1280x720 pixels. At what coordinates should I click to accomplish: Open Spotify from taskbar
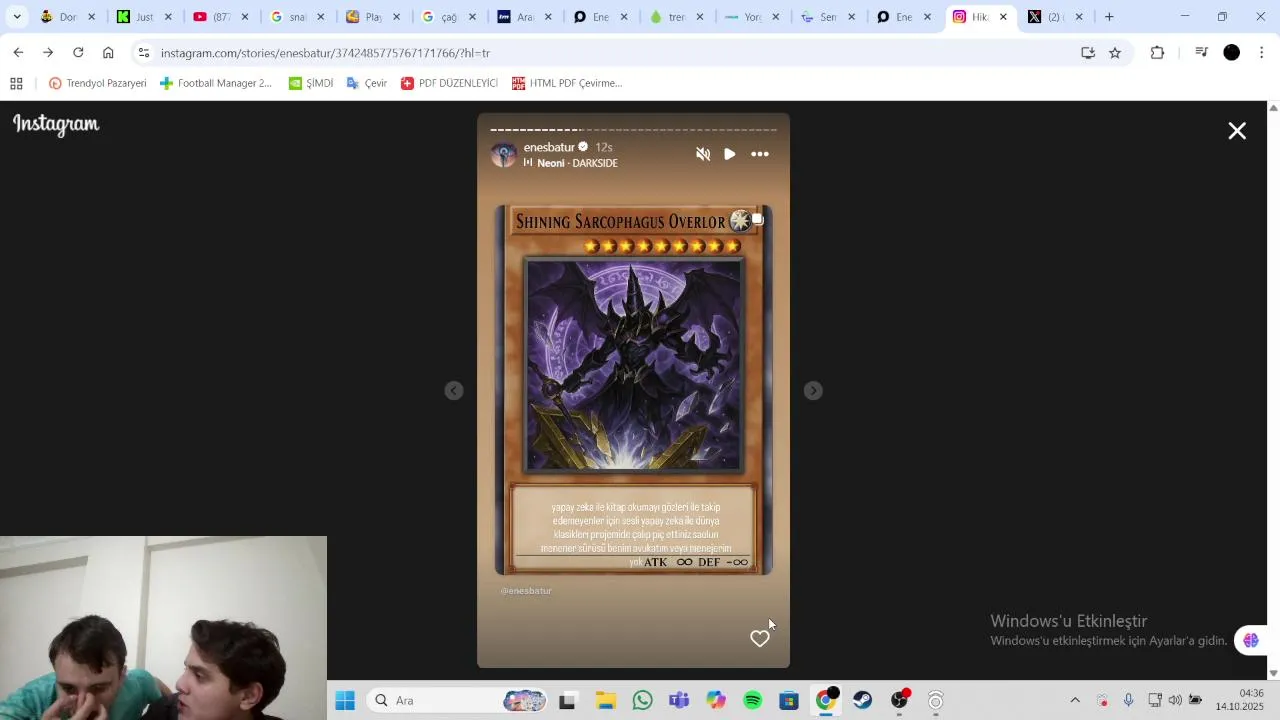point(753,701)
